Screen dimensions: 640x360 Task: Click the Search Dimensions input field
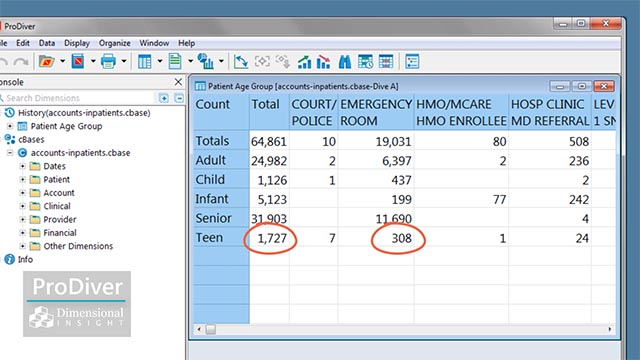pos(78,98)
